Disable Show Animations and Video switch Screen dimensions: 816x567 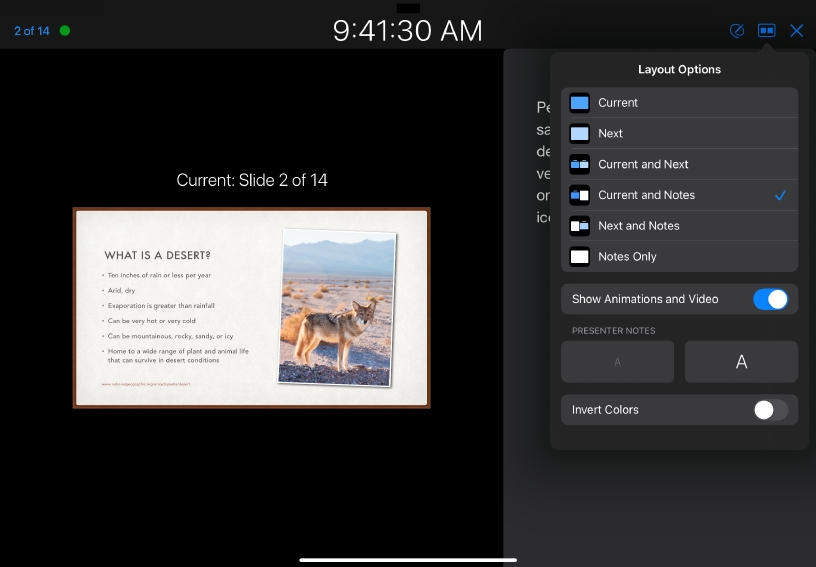tap(770, 299)
